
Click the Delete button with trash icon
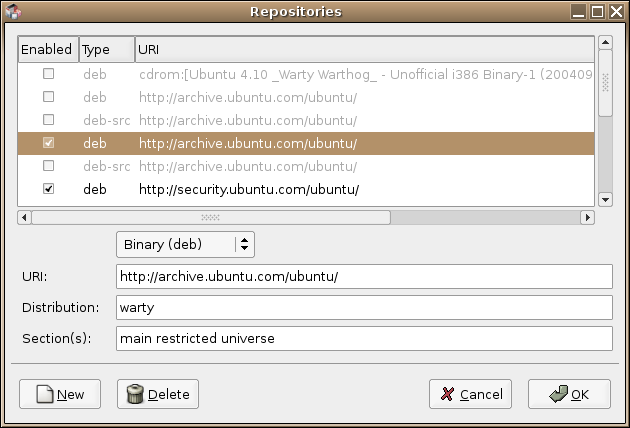(158, 394)
